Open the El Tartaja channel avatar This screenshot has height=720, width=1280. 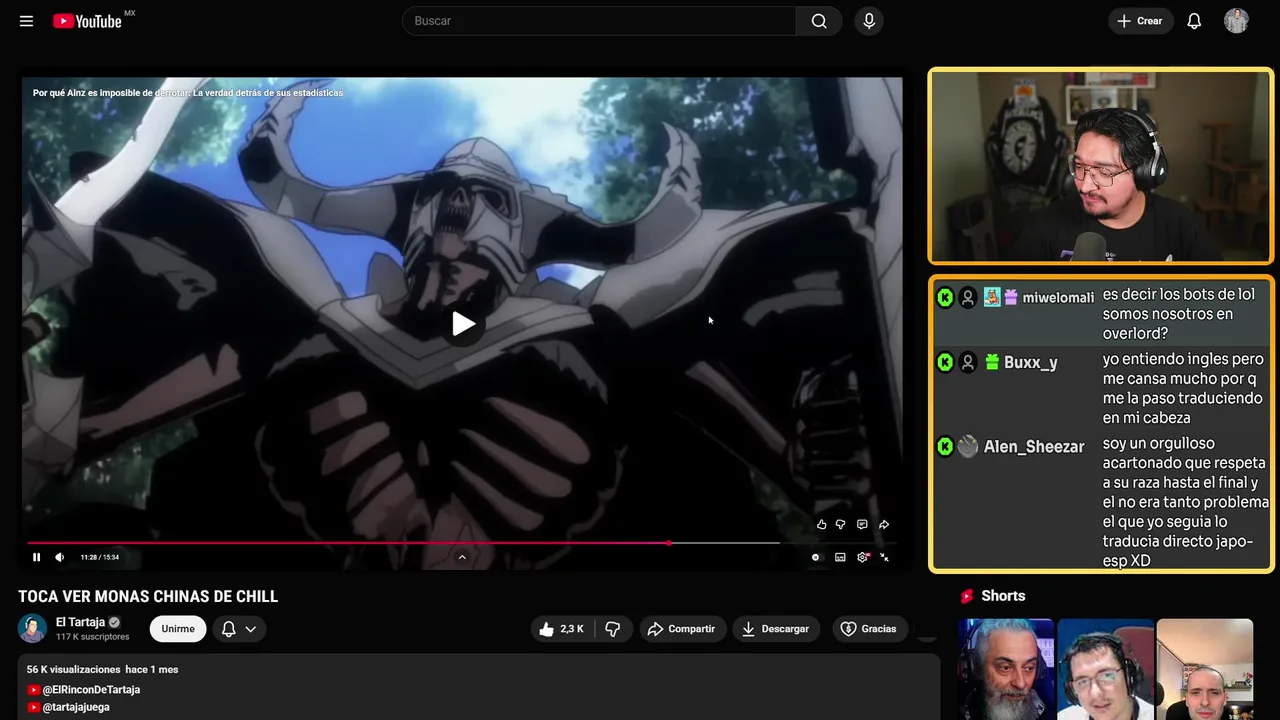[33, 628]
